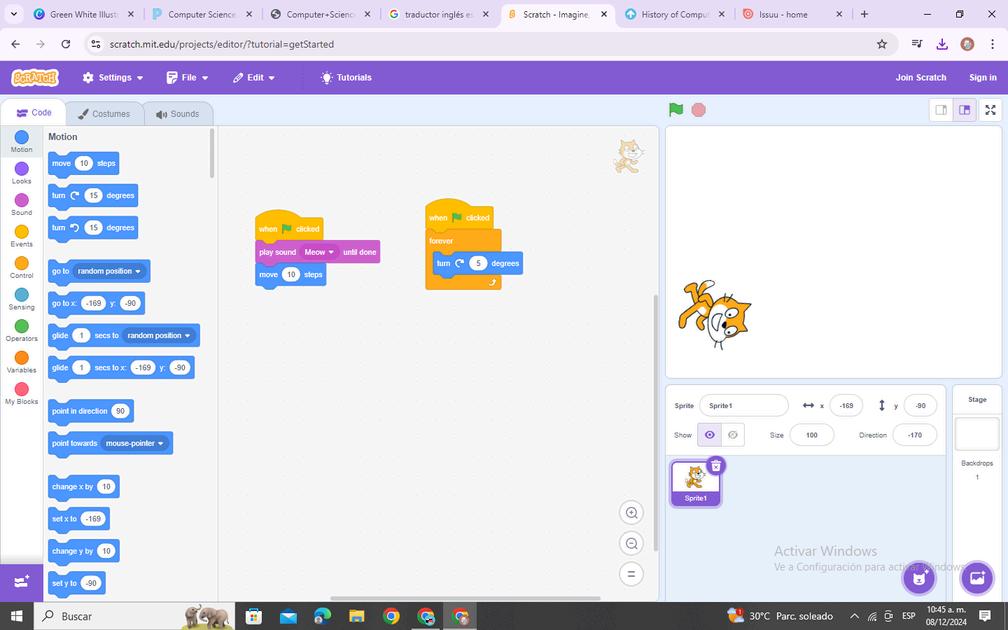1008x630 pixels.
Task: Select the Sprite1 thumbnail
Action: click(x=695, y=483)
